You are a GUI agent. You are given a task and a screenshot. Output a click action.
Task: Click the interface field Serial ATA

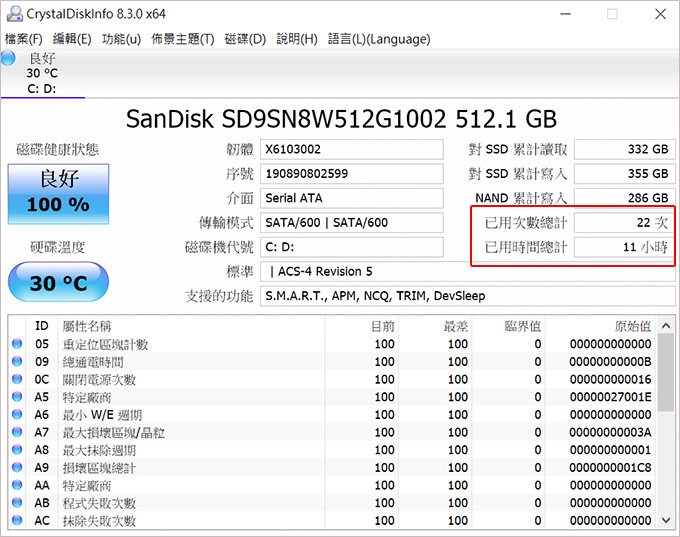coord(352,198)
